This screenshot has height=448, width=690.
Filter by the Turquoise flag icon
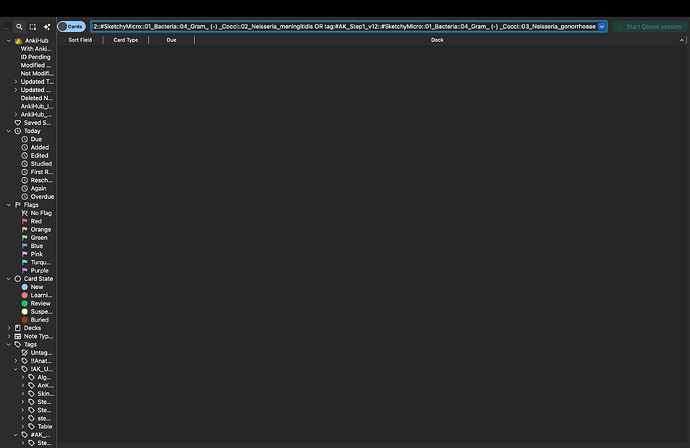click(25, 262)
